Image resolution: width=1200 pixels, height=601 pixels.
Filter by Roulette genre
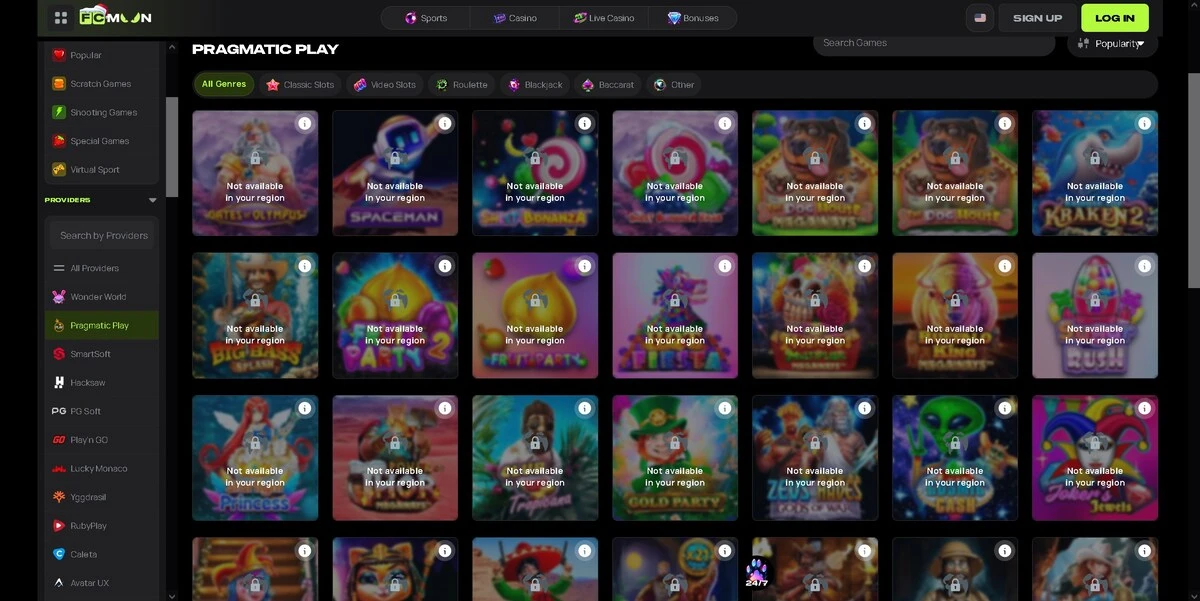pyautogui.click(x=462, y=85)
